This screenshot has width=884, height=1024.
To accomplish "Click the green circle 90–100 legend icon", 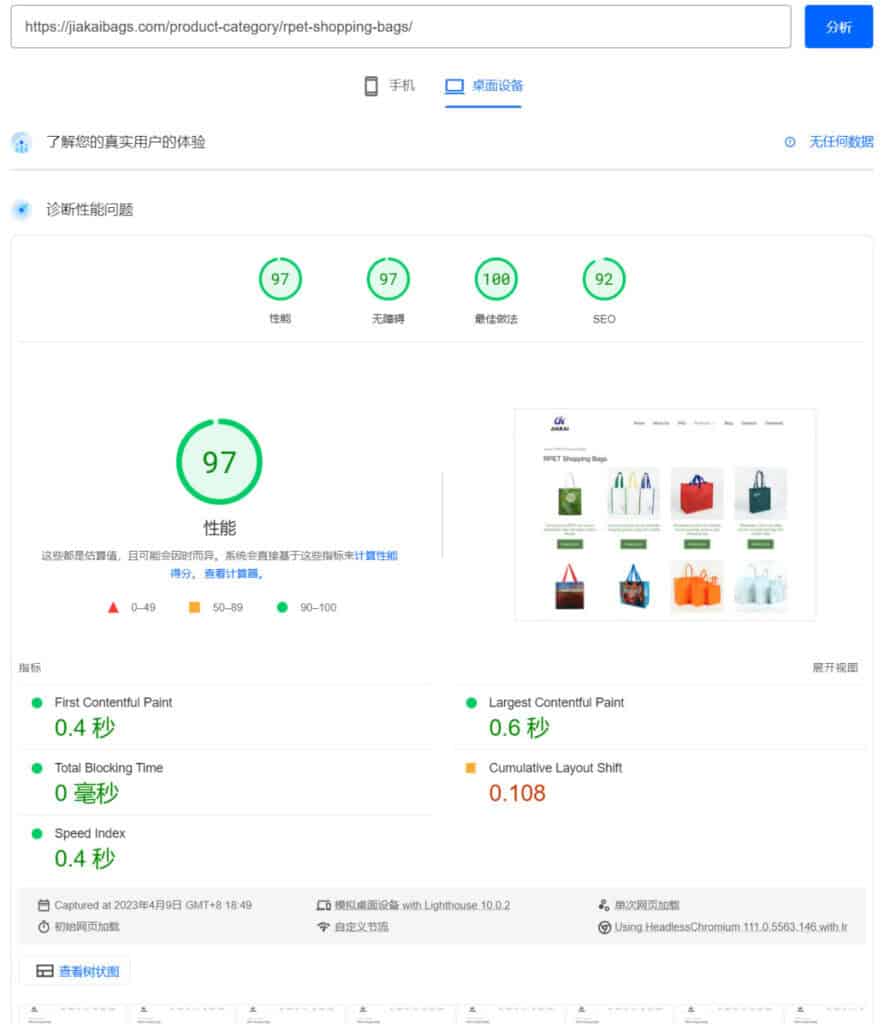I will coord(282,607).
